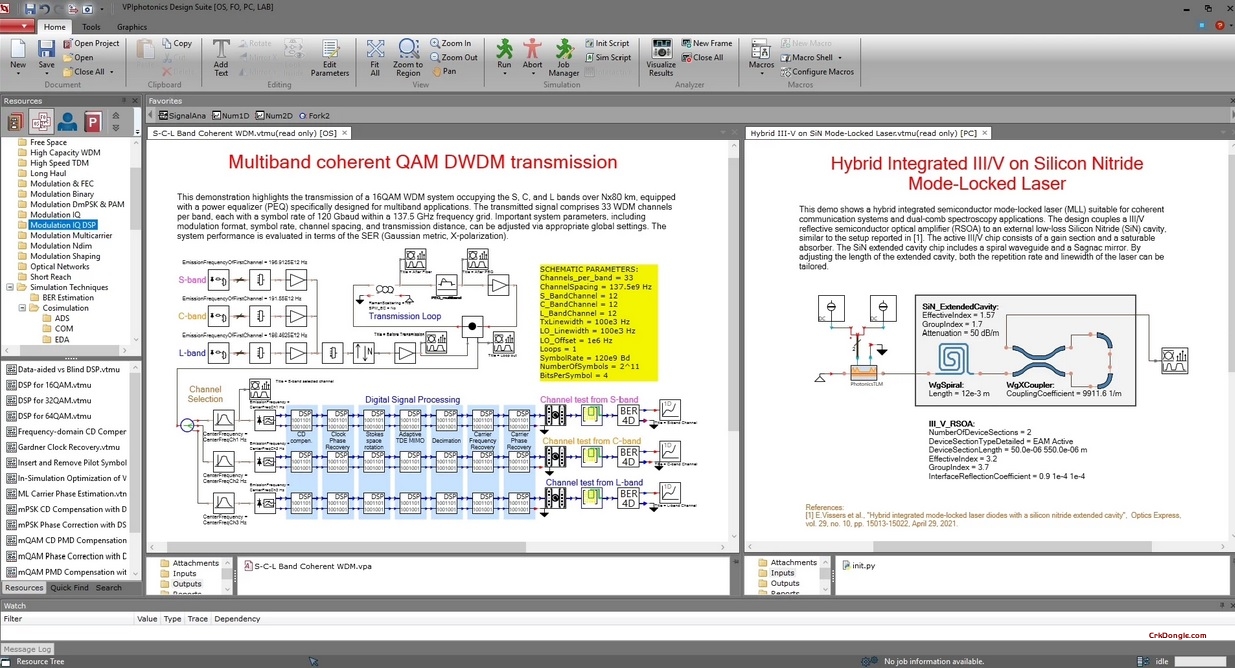The width and height of the screenshot is (1235, 668).
Task: Toggle the Sim Script option
Action: click(x=611, y=57)
